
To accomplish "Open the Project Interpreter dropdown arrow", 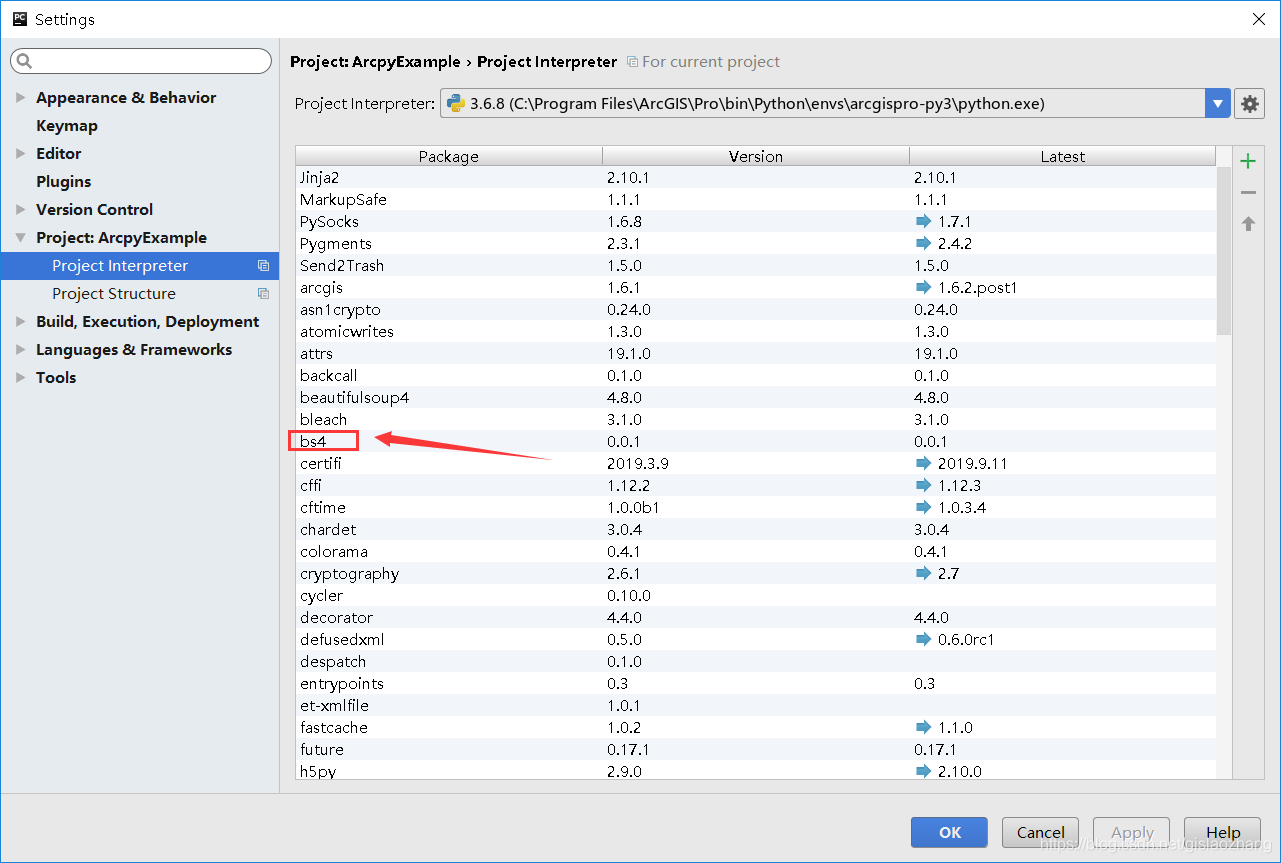I will coord(1217,103).
